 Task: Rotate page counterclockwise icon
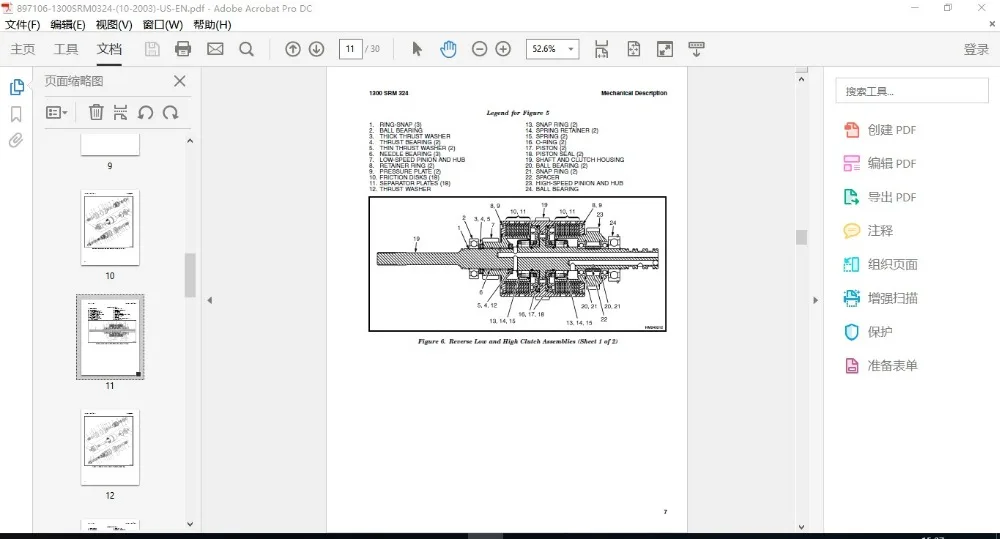(145, 113)
